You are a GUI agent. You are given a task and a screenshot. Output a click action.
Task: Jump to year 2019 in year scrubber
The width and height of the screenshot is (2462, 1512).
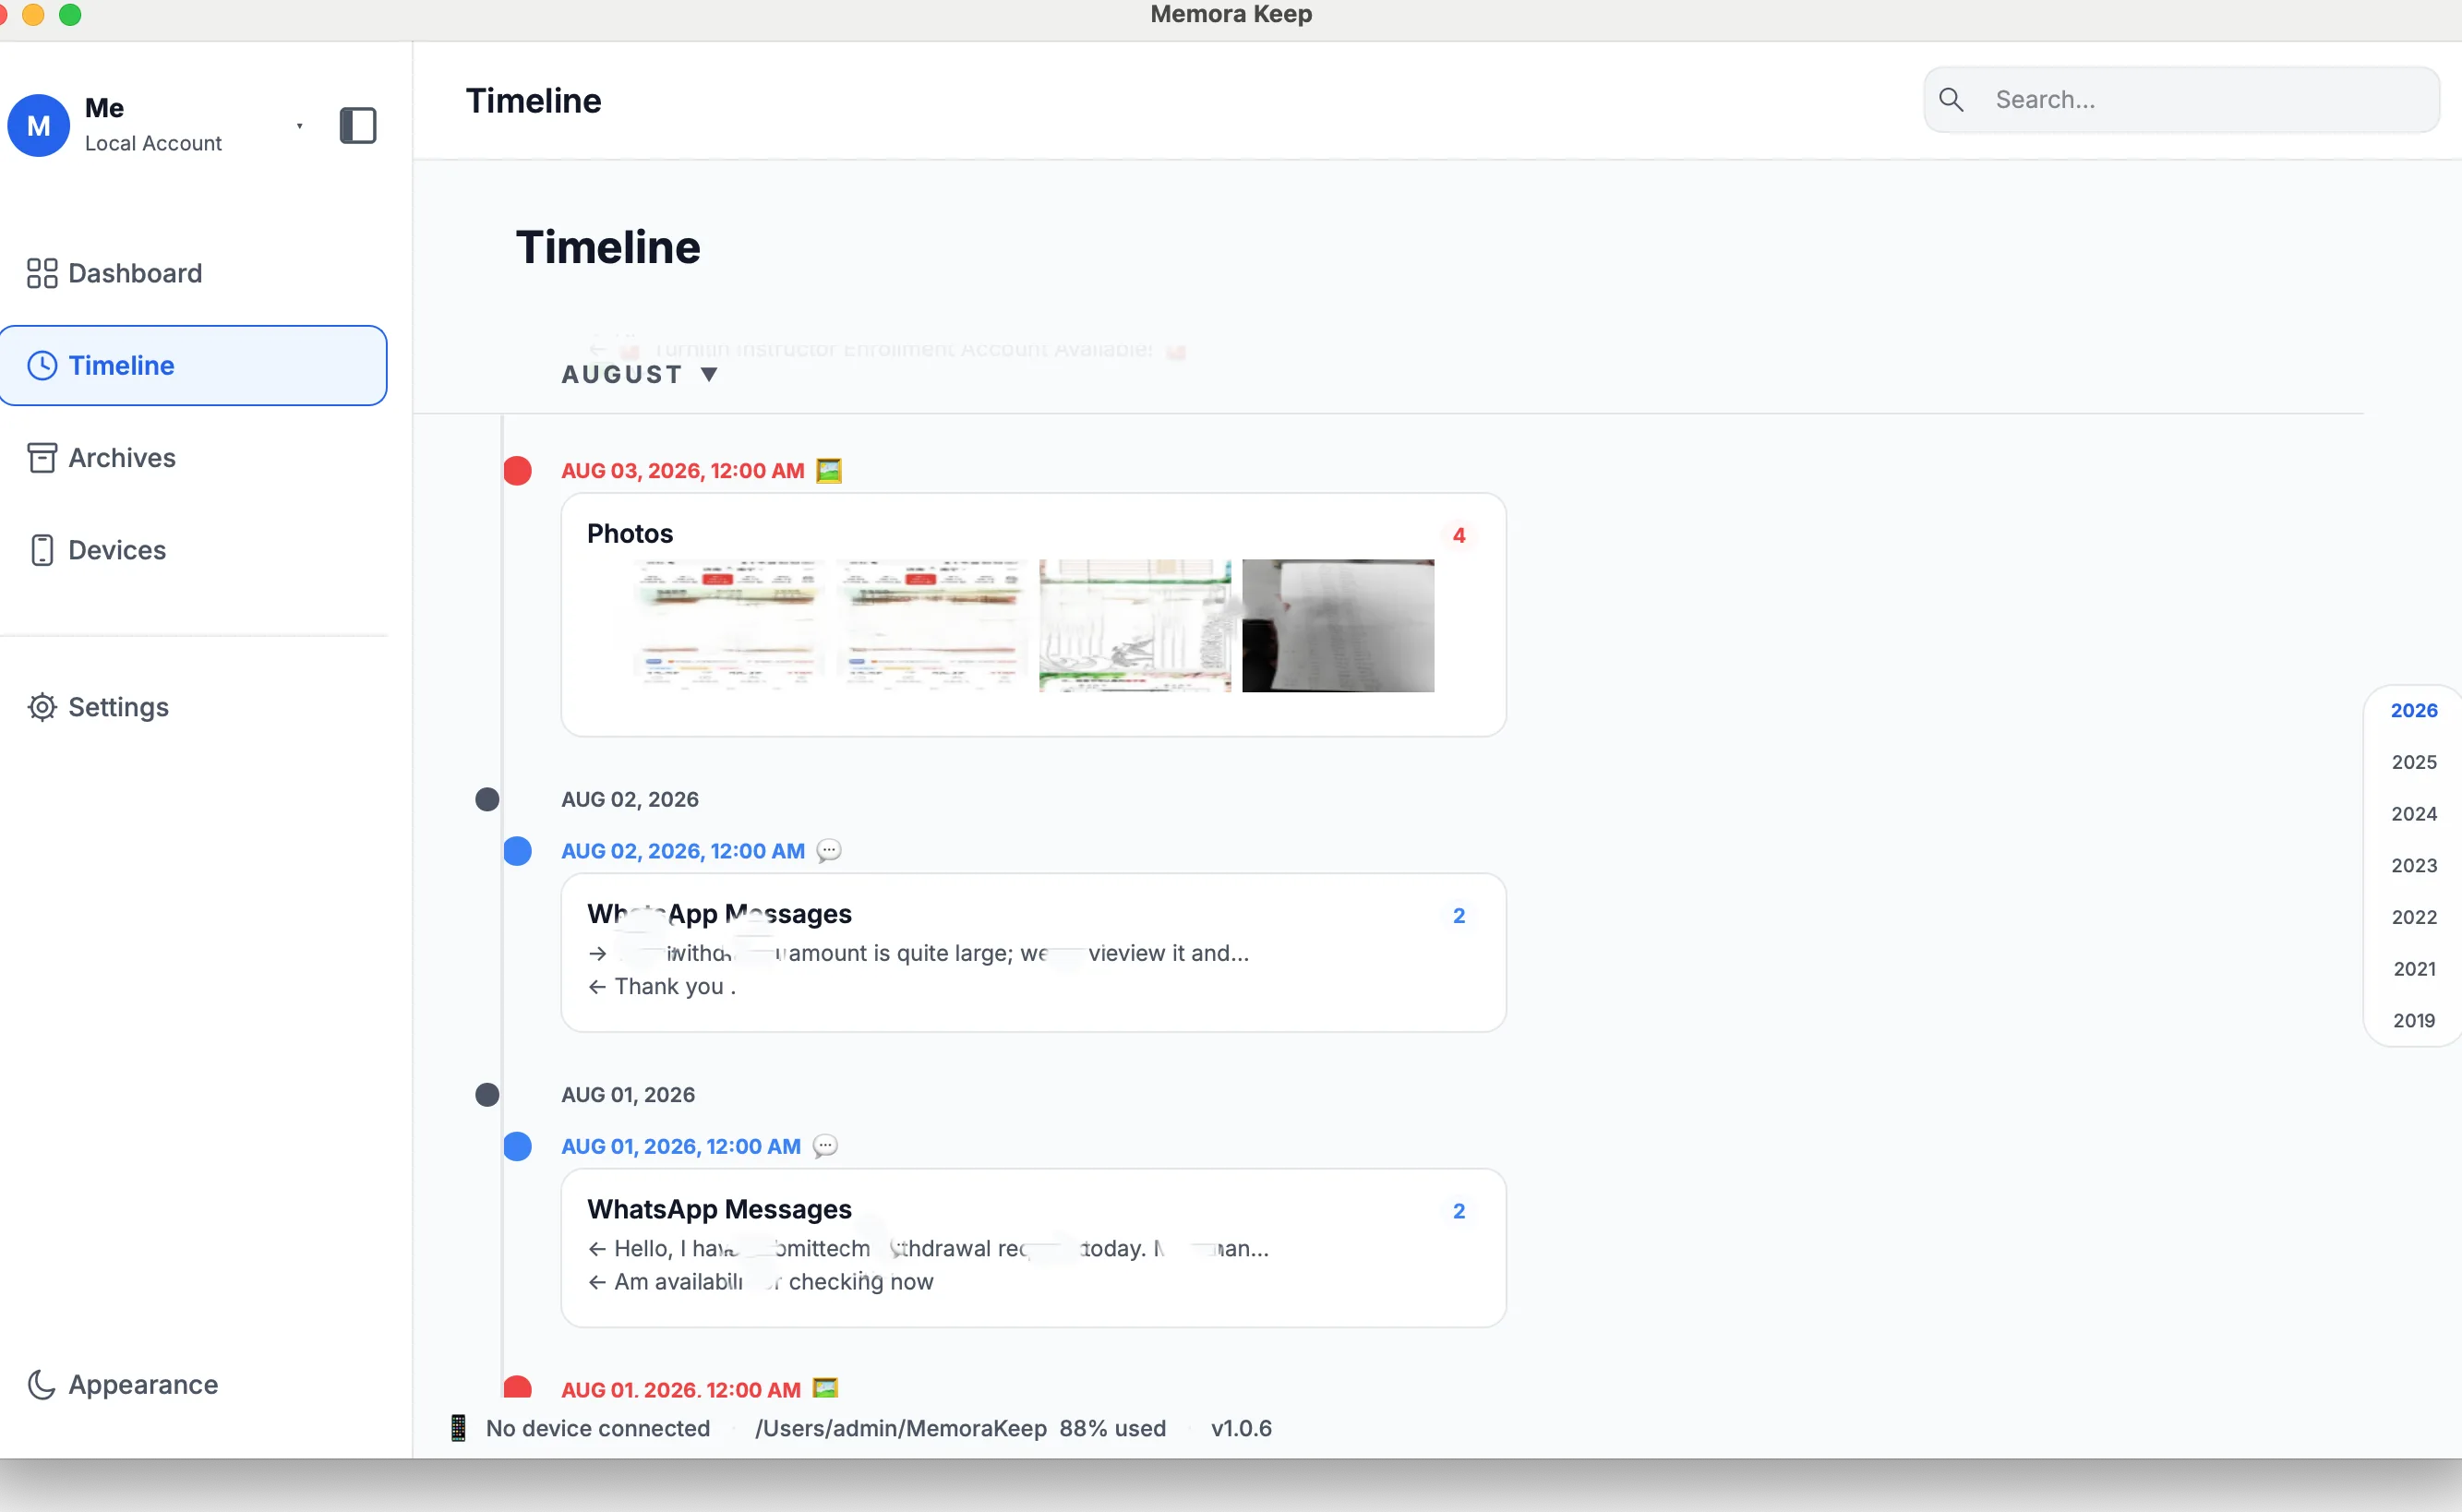tap(2414, 1020)
